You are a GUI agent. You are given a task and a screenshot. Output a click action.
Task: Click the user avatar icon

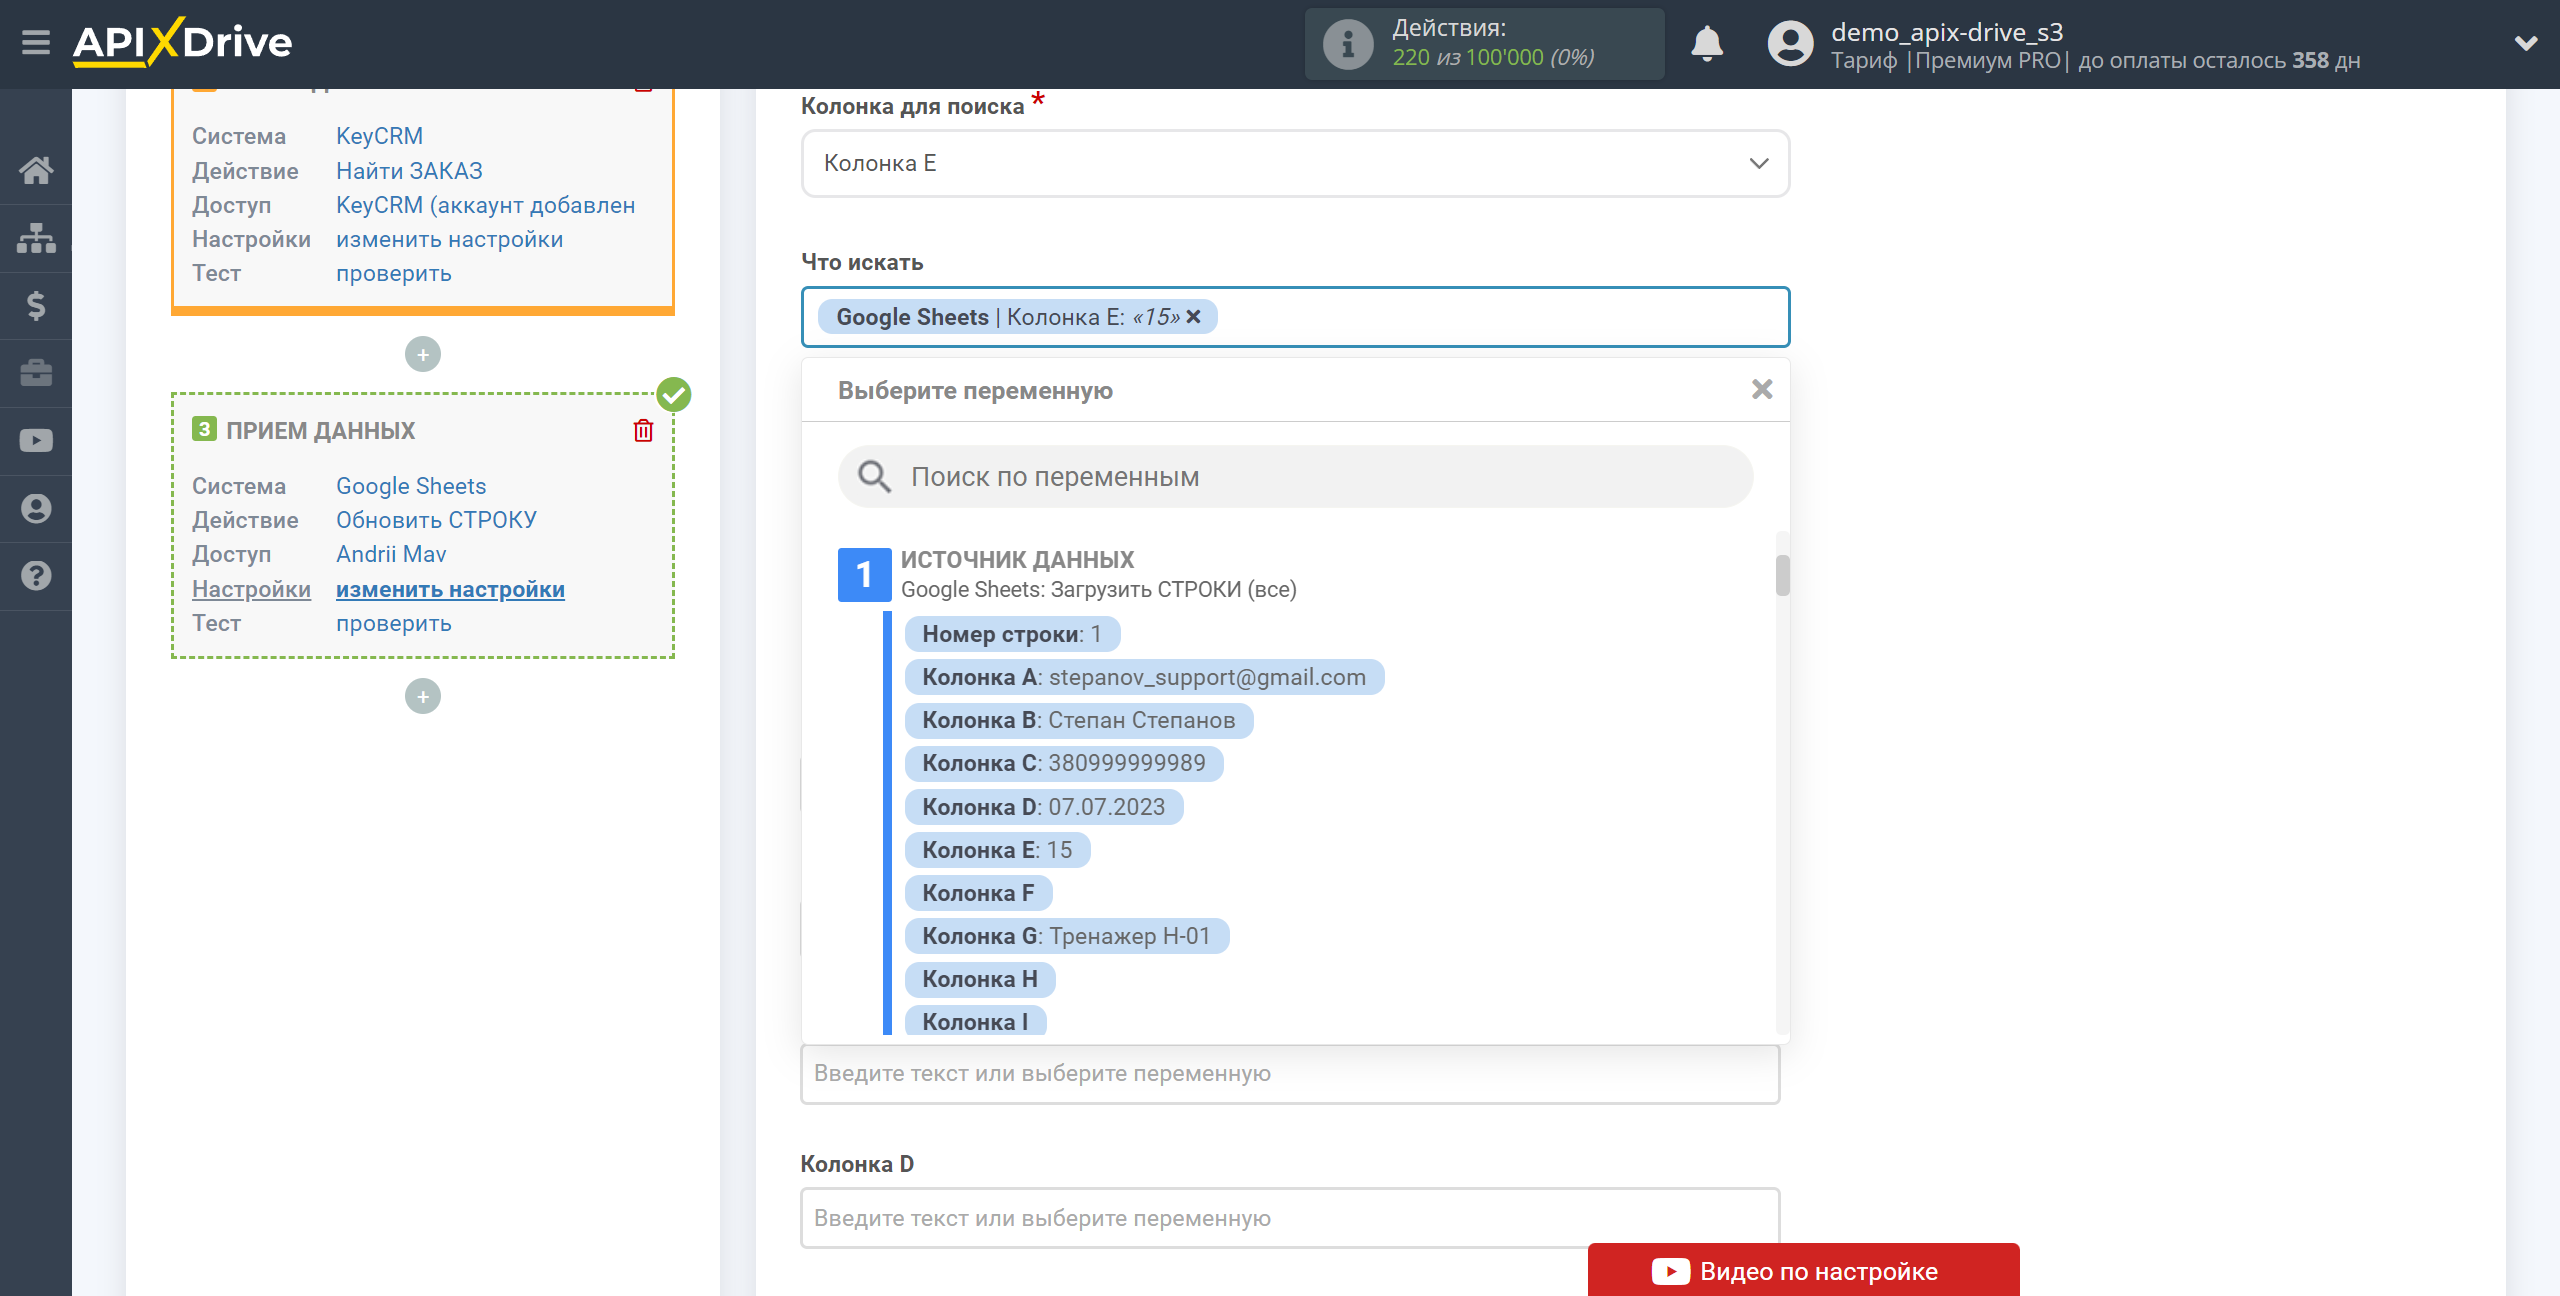pos(1790,44)
